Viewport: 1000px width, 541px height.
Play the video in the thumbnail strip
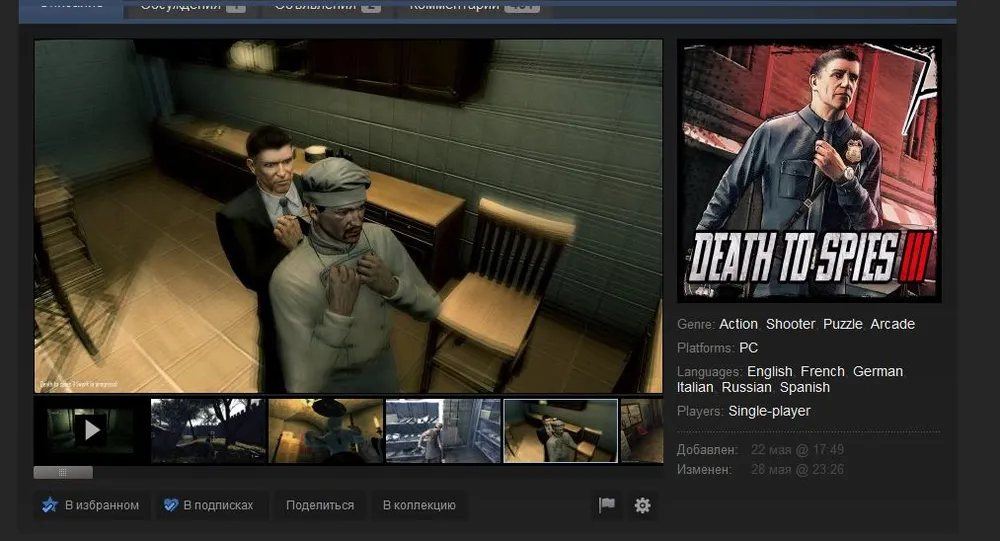pyautogui.click(x=91, y=430)
